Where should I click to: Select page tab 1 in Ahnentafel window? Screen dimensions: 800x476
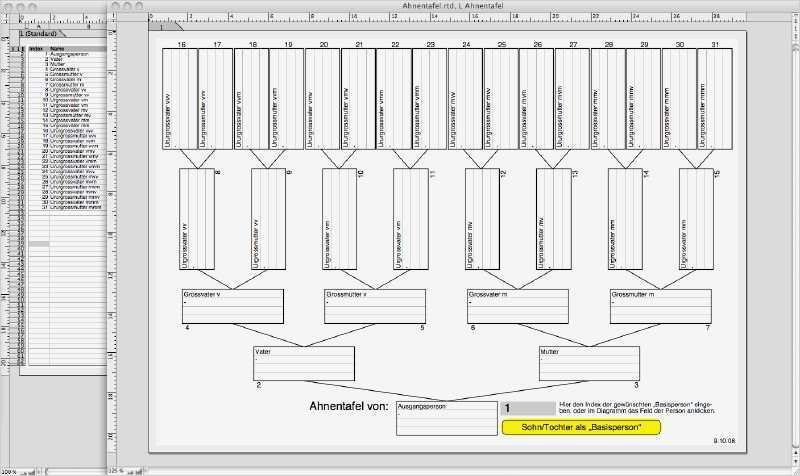(164, 27)
